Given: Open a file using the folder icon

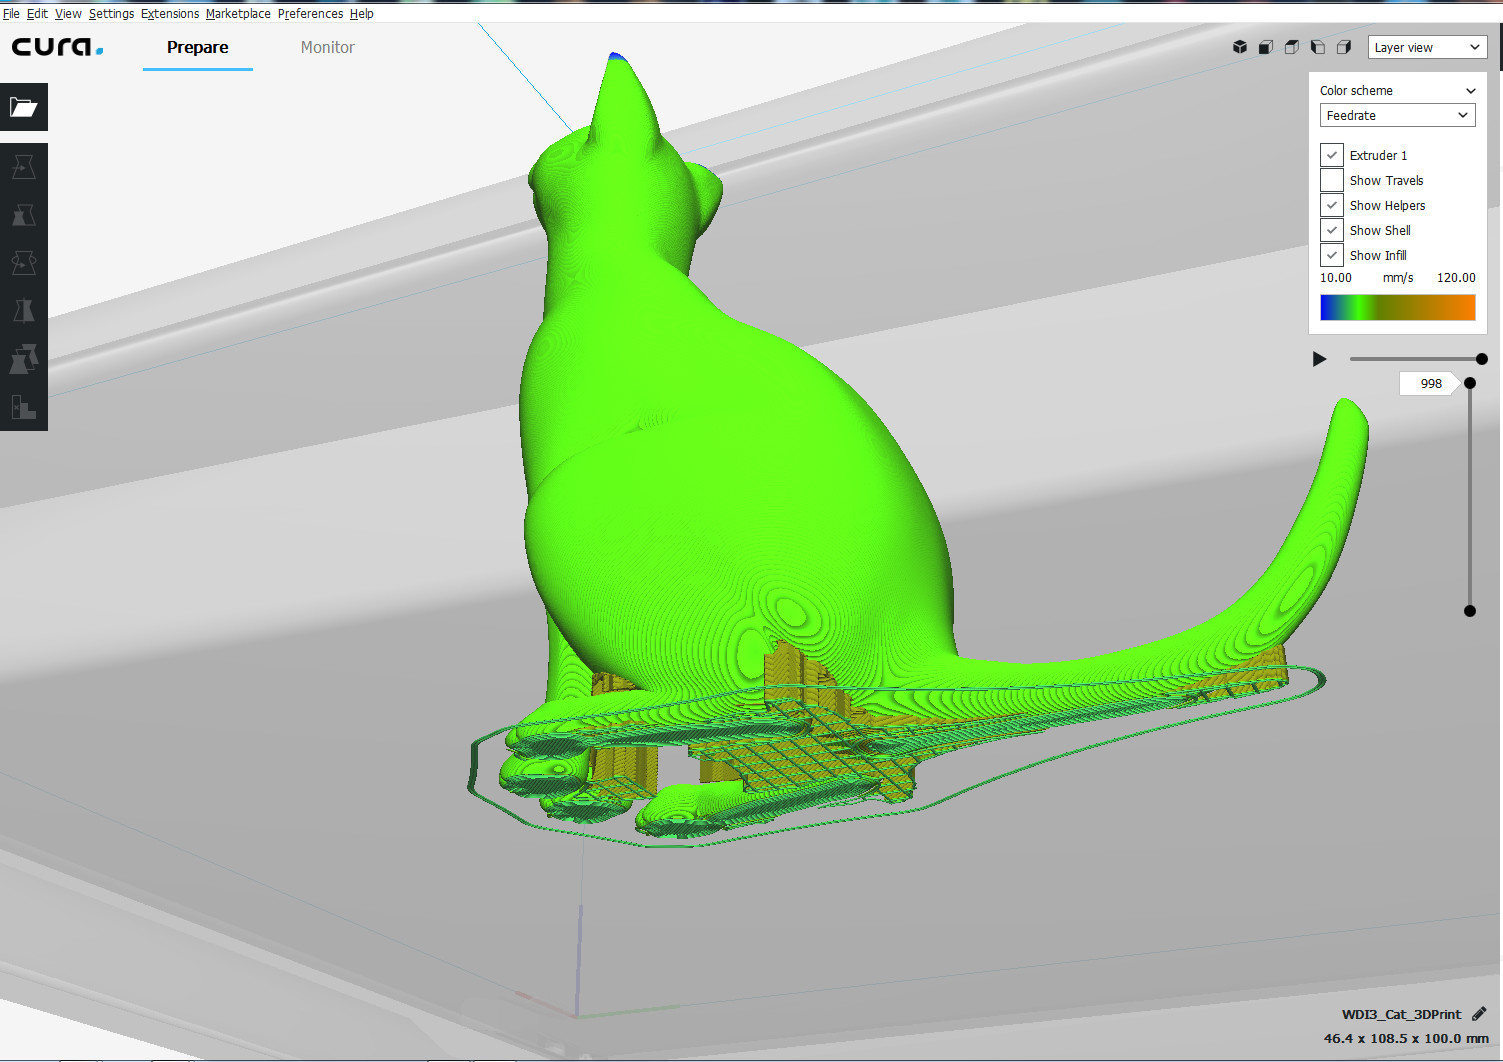Looking at the screenshot, I should (23, 107).
